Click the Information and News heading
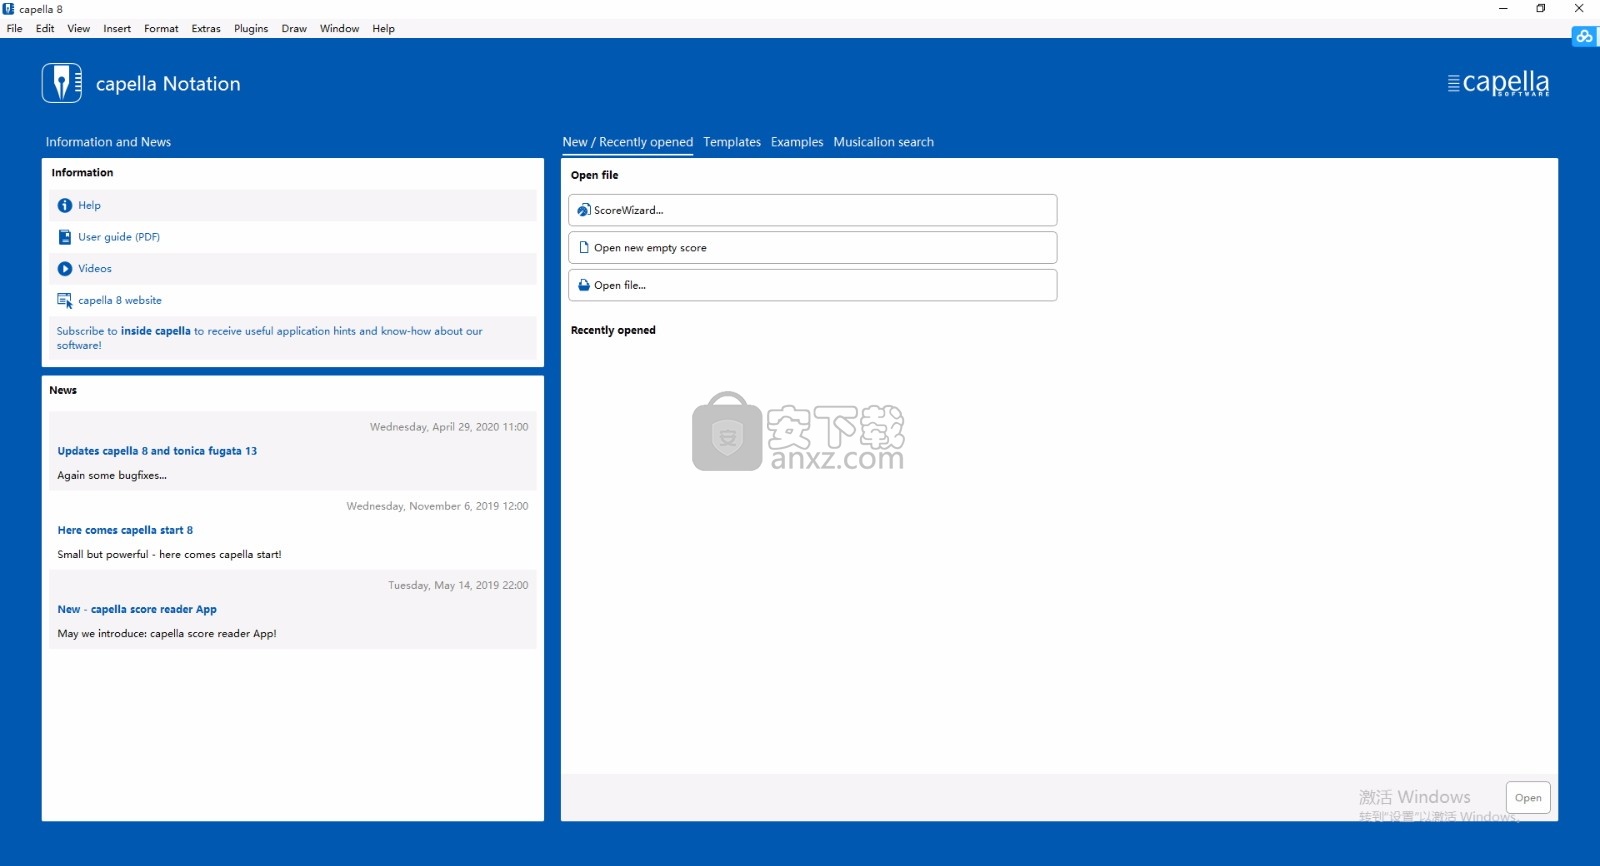 click(x=108, y=142)
